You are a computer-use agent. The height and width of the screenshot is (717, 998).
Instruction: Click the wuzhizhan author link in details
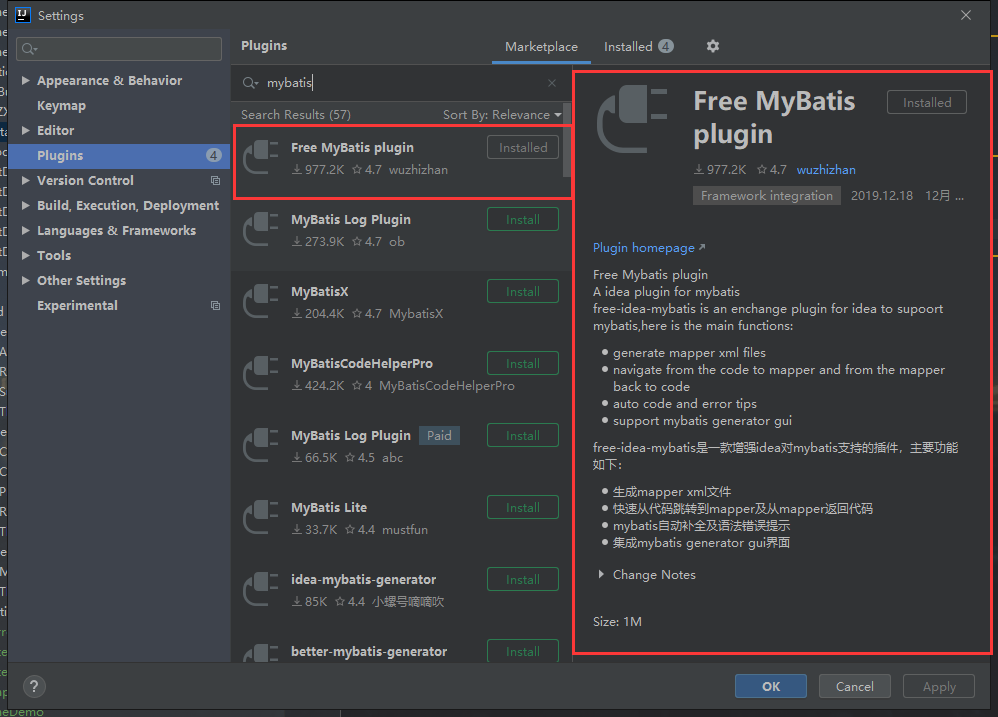pyautogui.click(x=826, y=170)
